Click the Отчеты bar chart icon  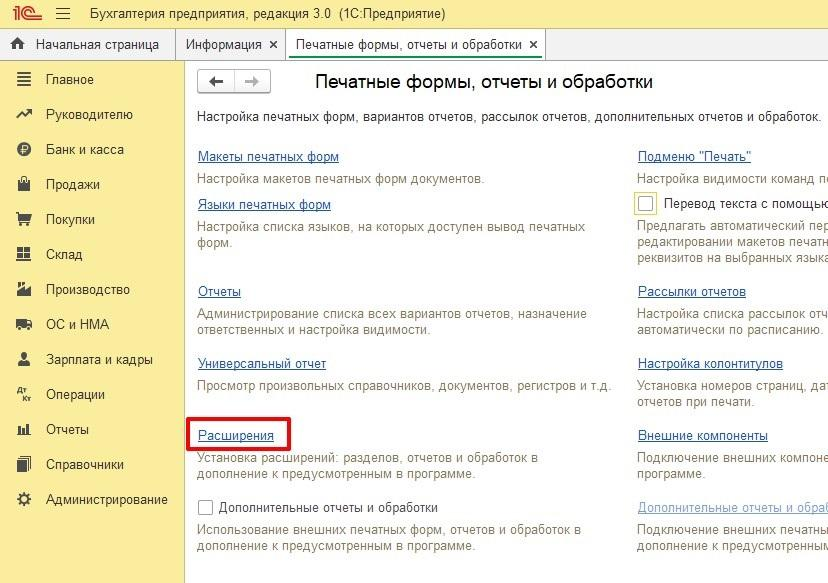pyautogui.click(x=24, y=429)
